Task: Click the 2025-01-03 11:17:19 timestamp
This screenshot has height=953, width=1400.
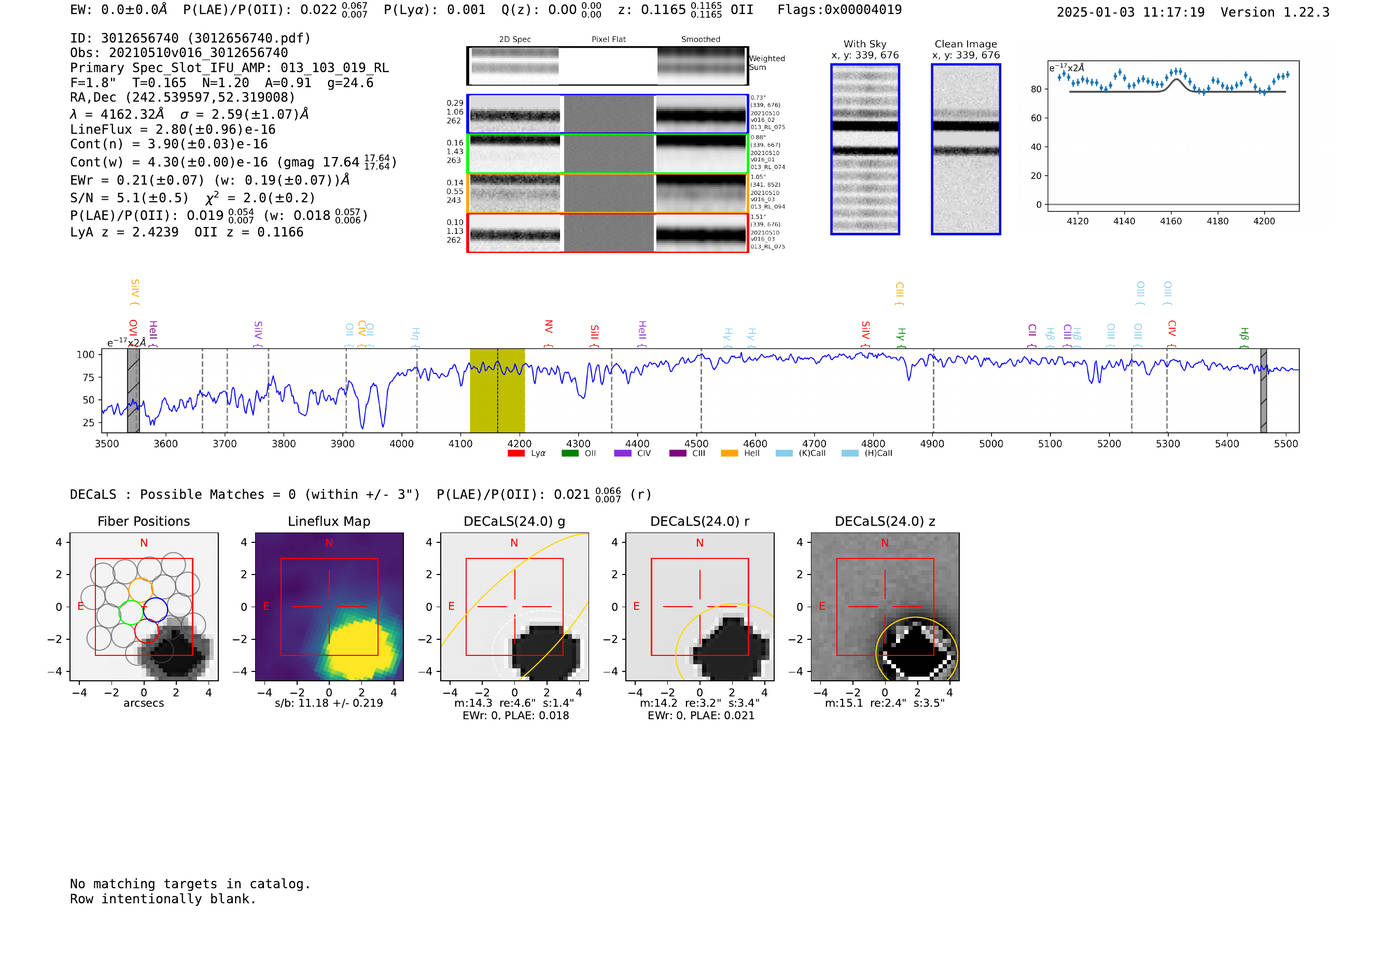Action: (1130, 12)
